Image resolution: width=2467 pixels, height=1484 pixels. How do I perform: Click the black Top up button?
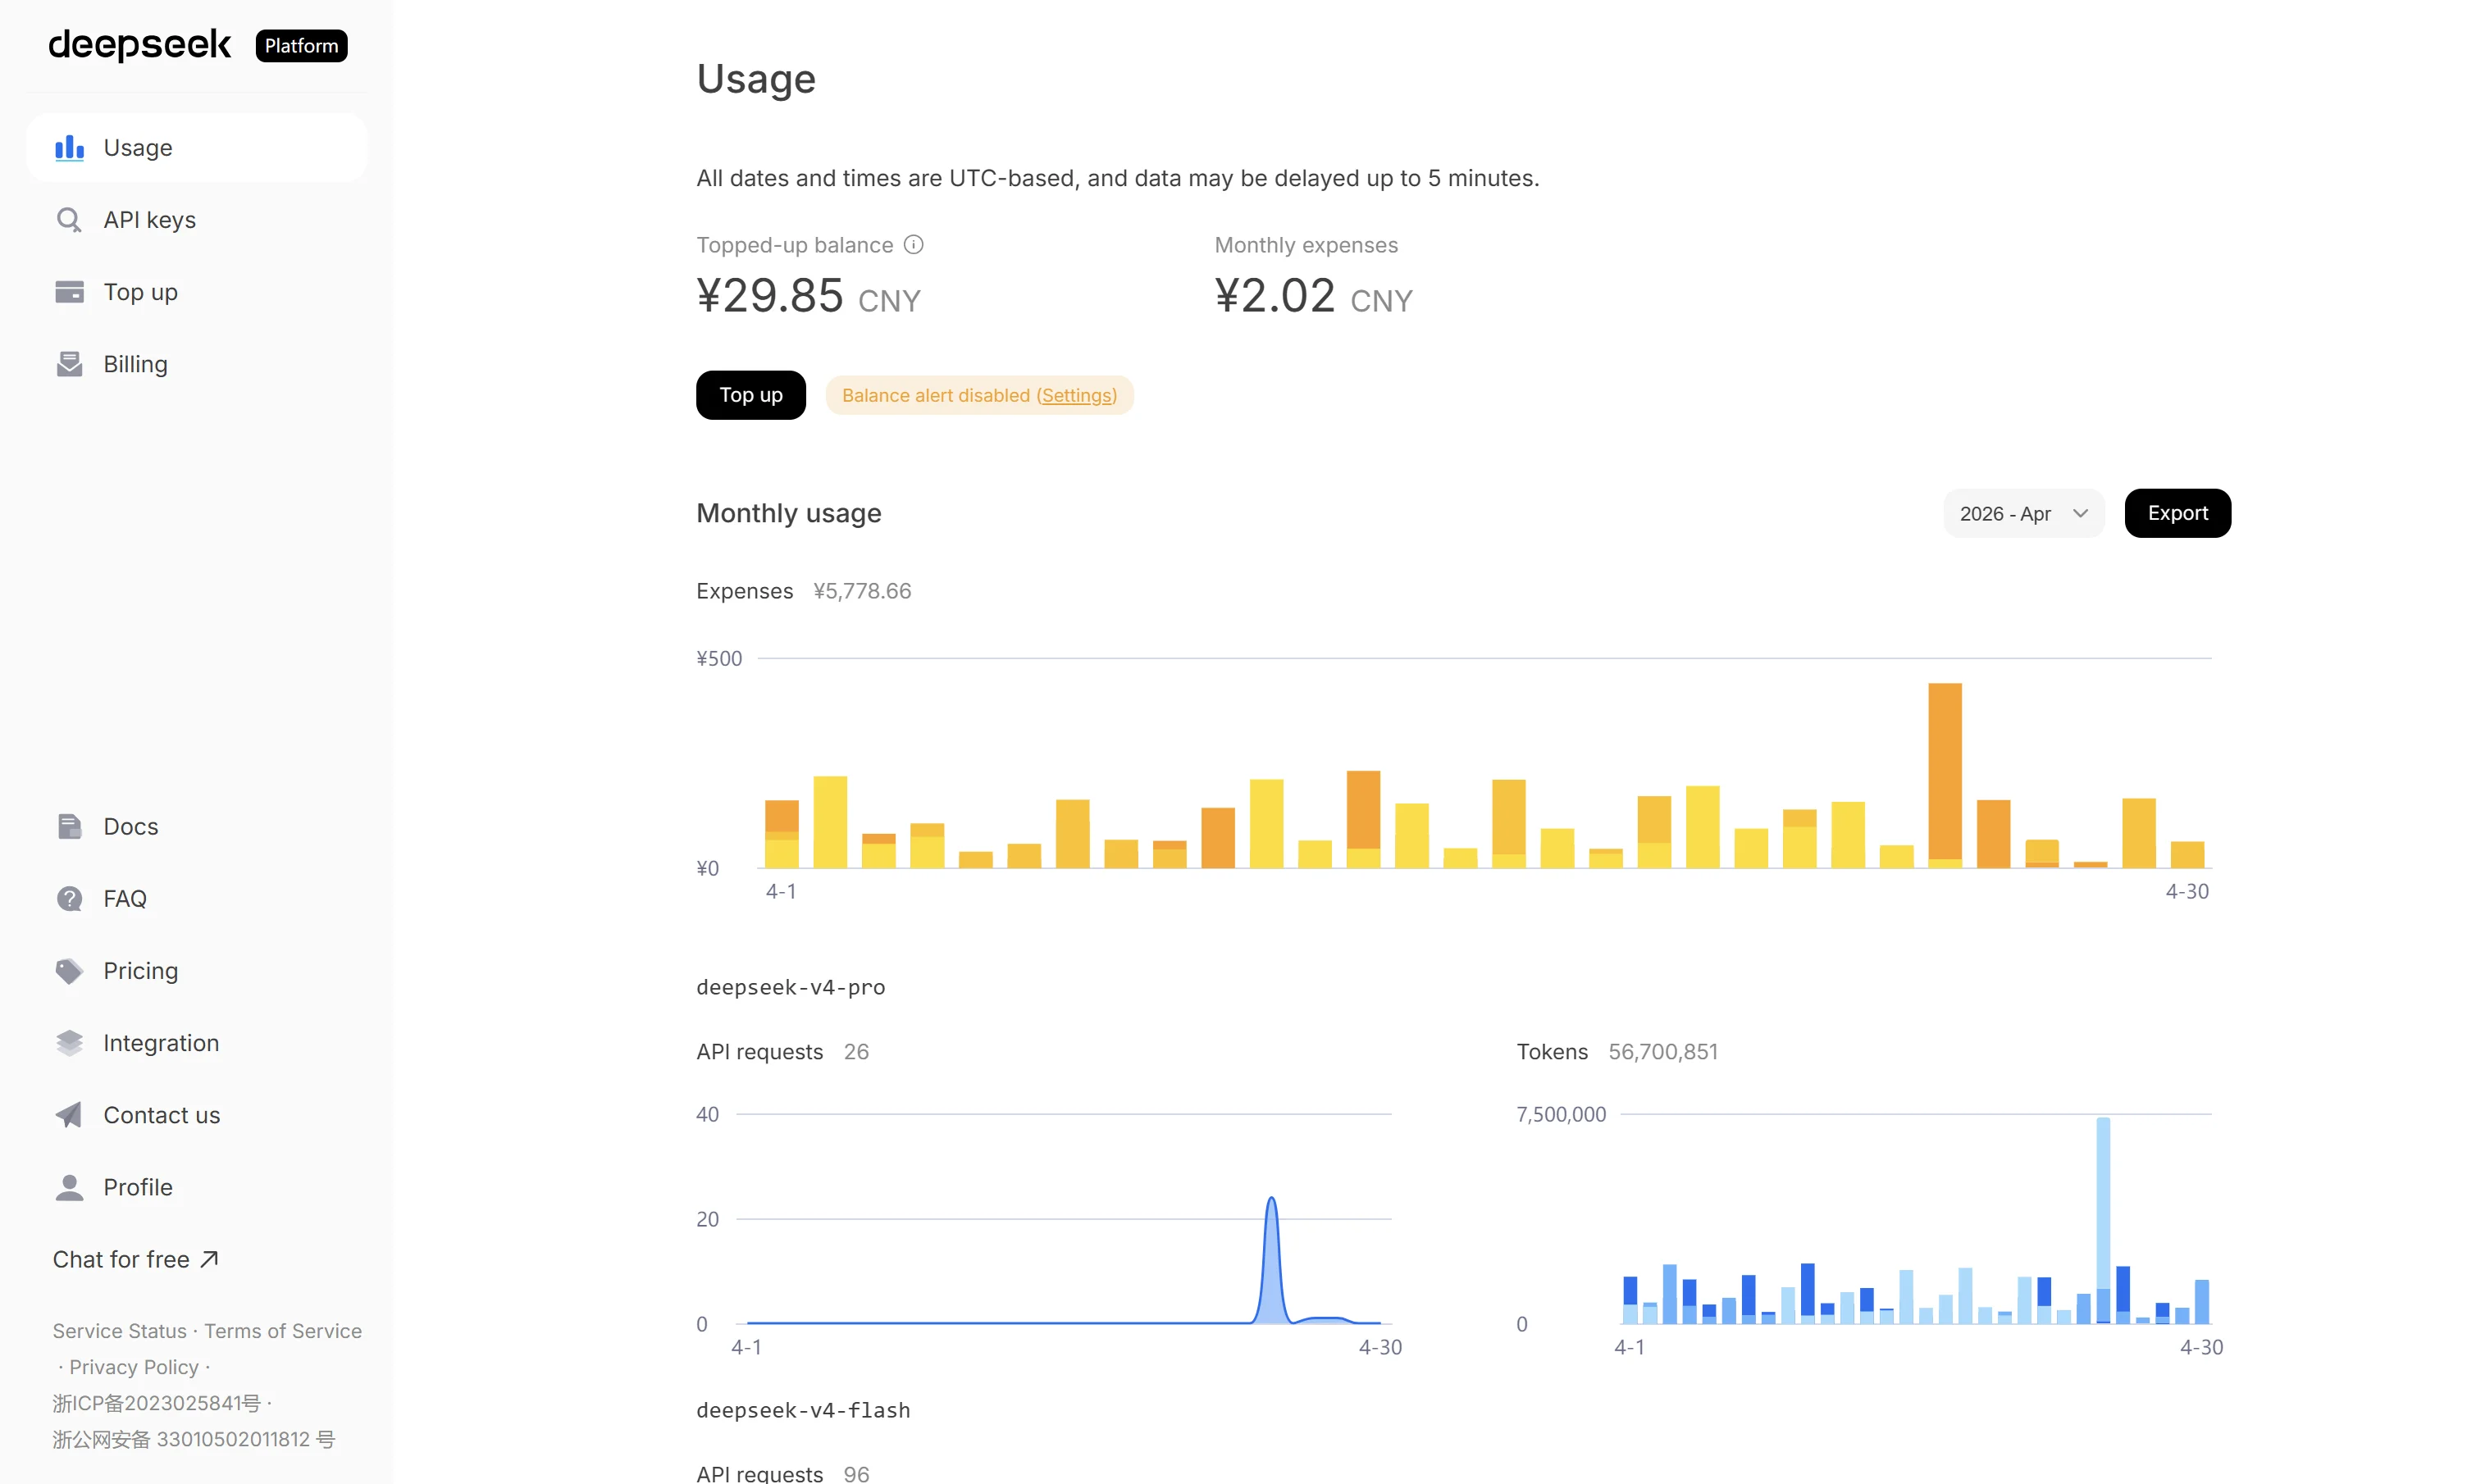pyautogui.click(x=750, y=395)
